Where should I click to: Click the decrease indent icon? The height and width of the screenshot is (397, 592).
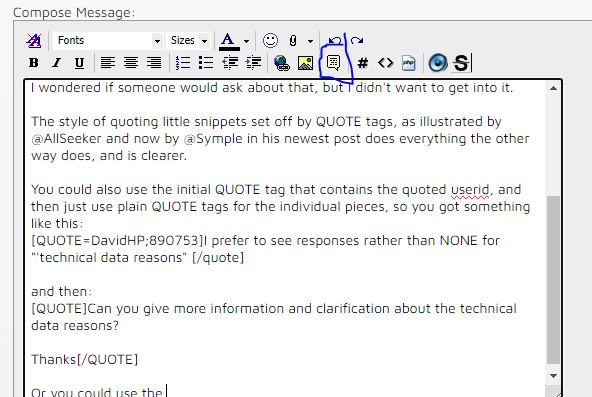pos(230,63)
